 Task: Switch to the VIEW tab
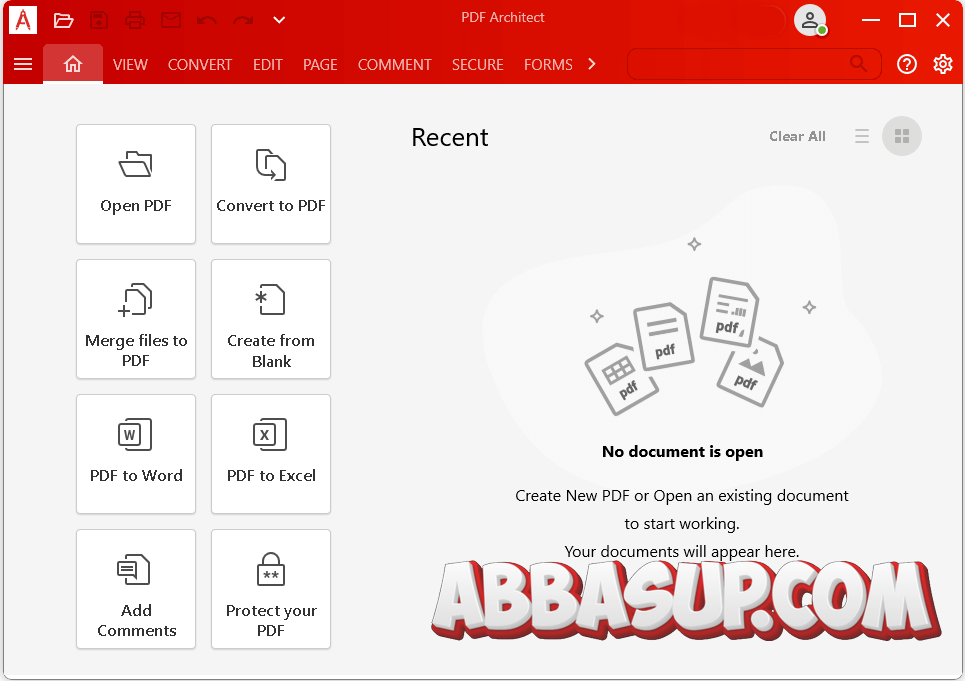coord(130,65)
